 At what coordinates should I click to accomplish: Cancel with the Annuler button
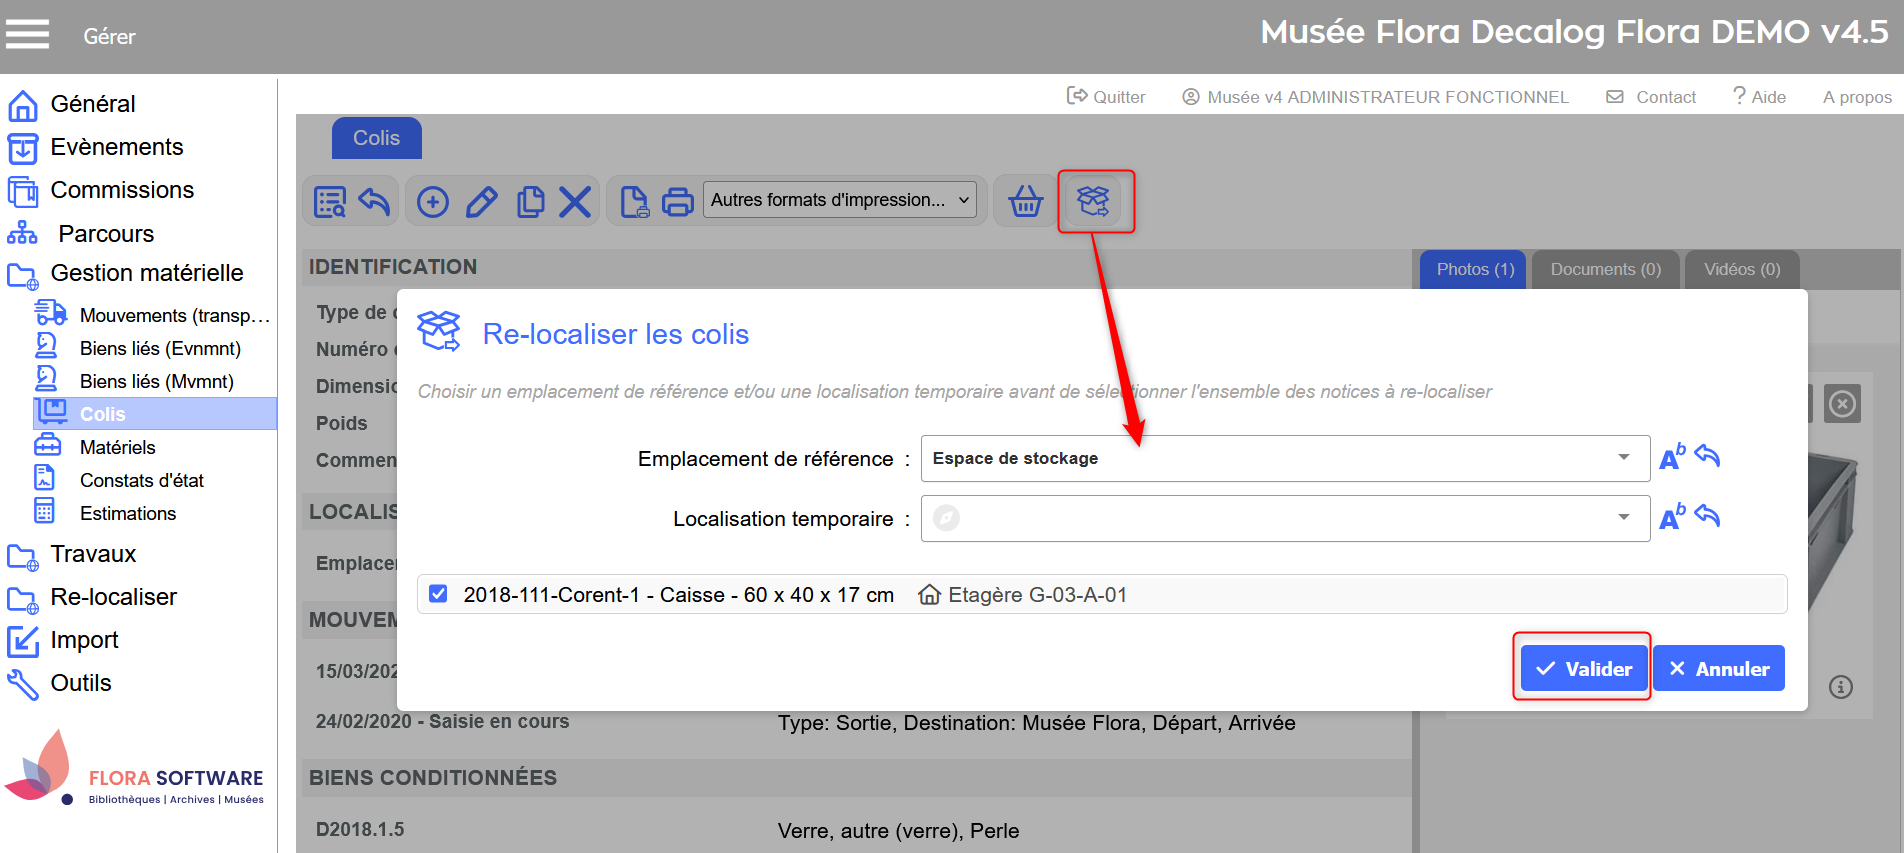point(1718,669)
